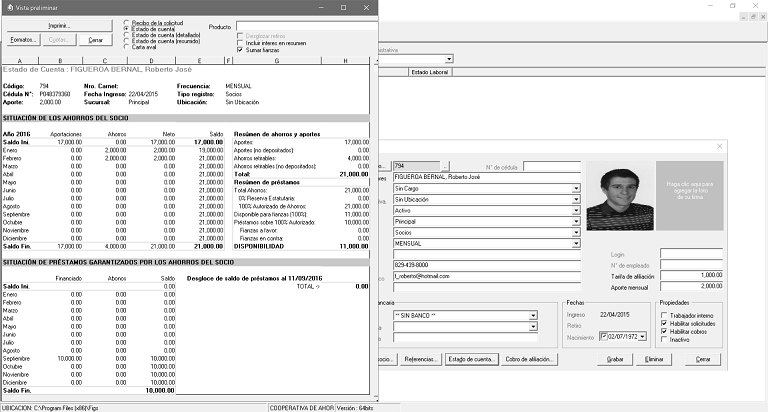Open the Sin Cargo dropdown
This screenshot has width=768, height=412.
pos(576,188)
